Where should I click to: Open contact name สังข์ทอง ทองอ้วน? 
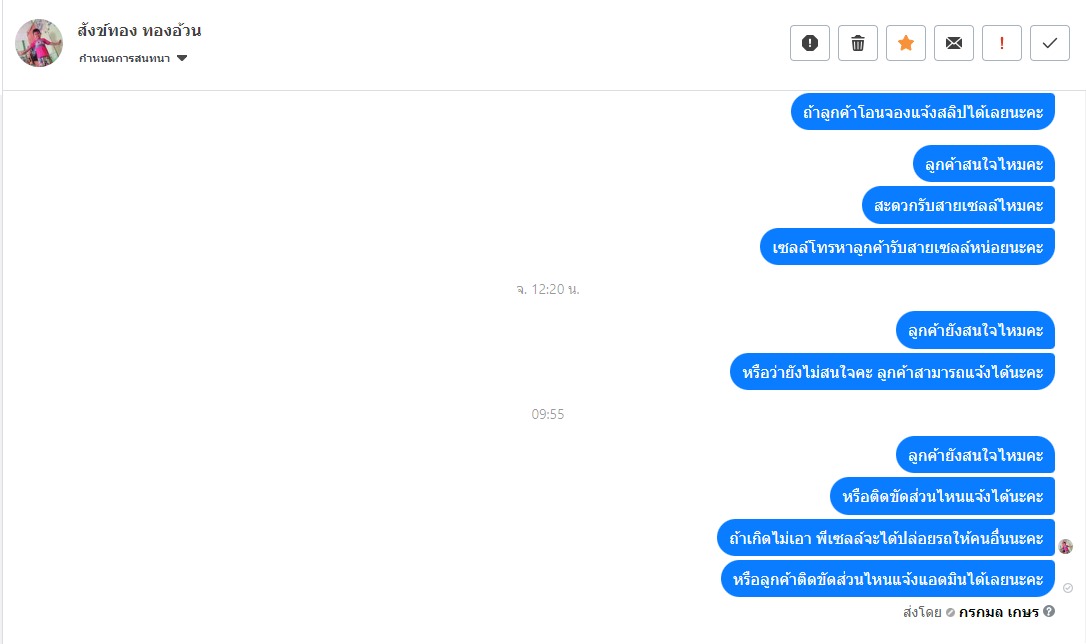(139, 30)
